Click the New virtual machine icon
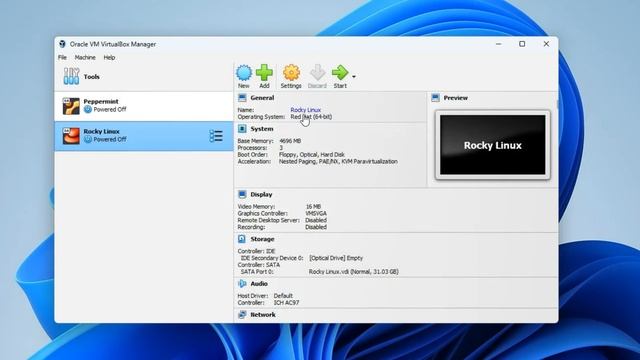Image resolution: width=640 pixels, height=360 pixels. click(244, 73)
